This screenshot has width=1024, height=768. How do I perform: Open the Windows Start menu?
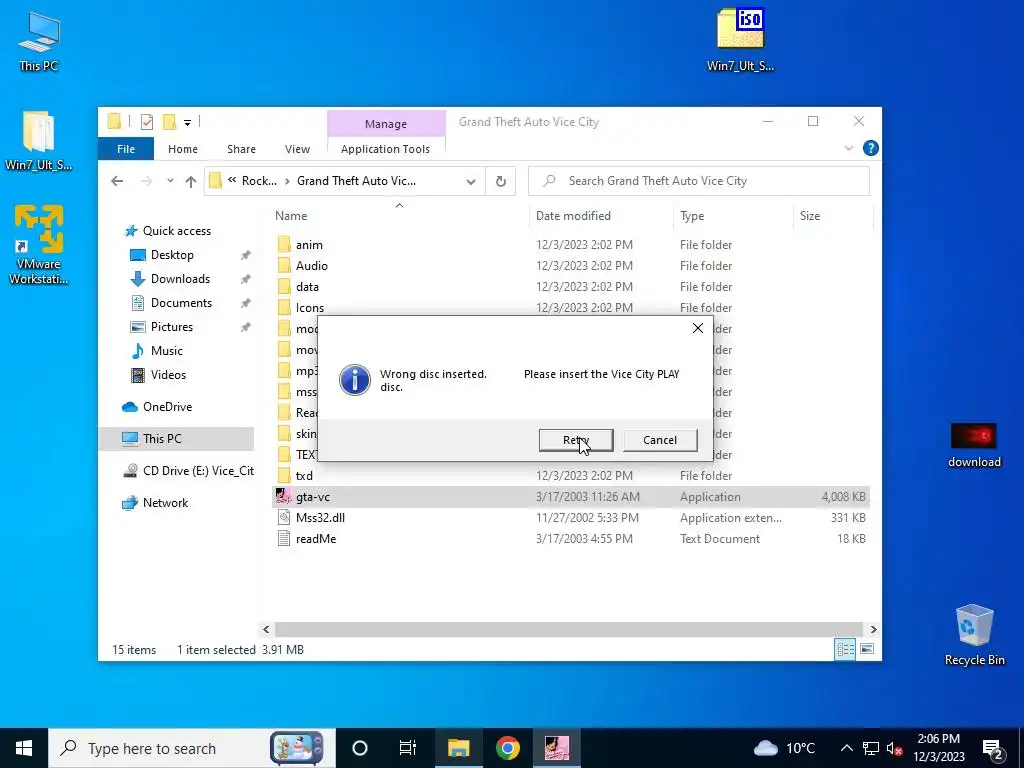[x=24, y=748]
